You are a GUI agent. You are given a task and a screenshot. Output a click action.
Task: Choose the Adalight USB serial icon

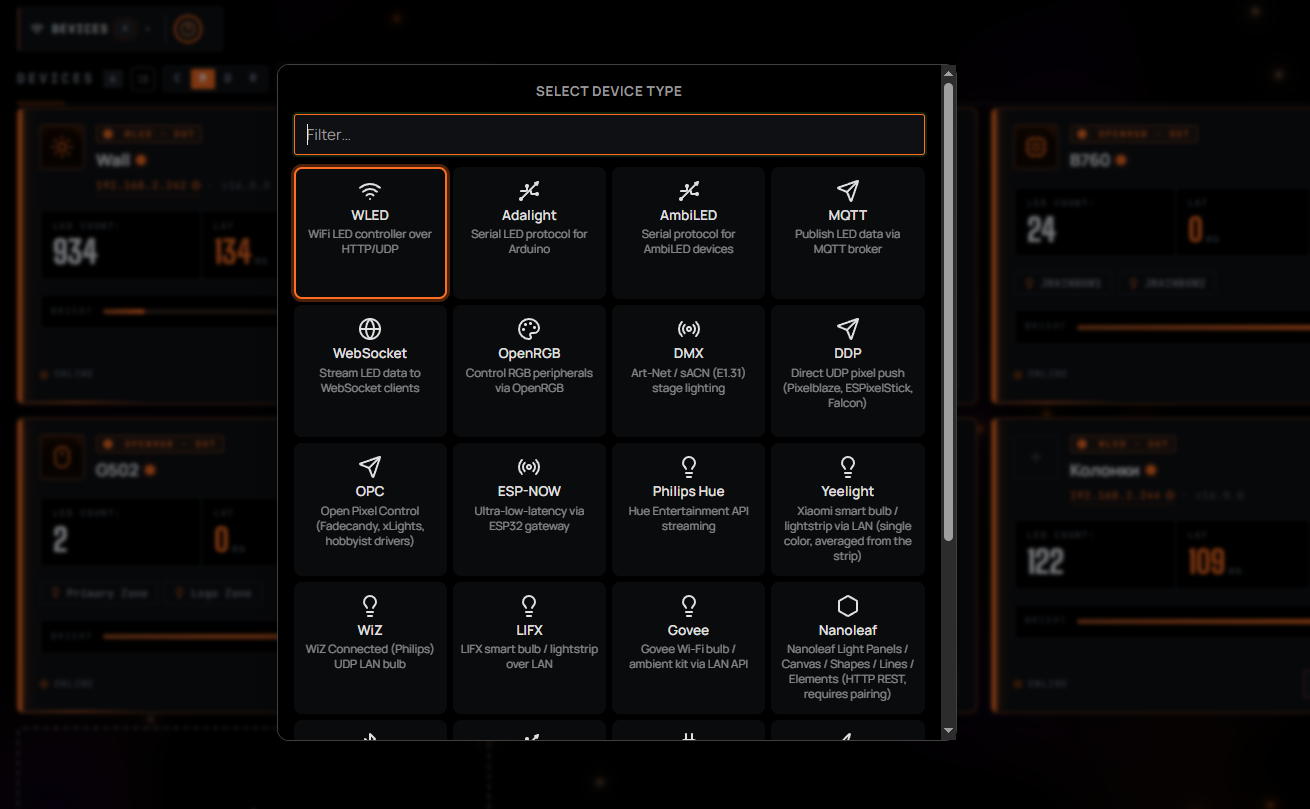click(x=529, y=191)
